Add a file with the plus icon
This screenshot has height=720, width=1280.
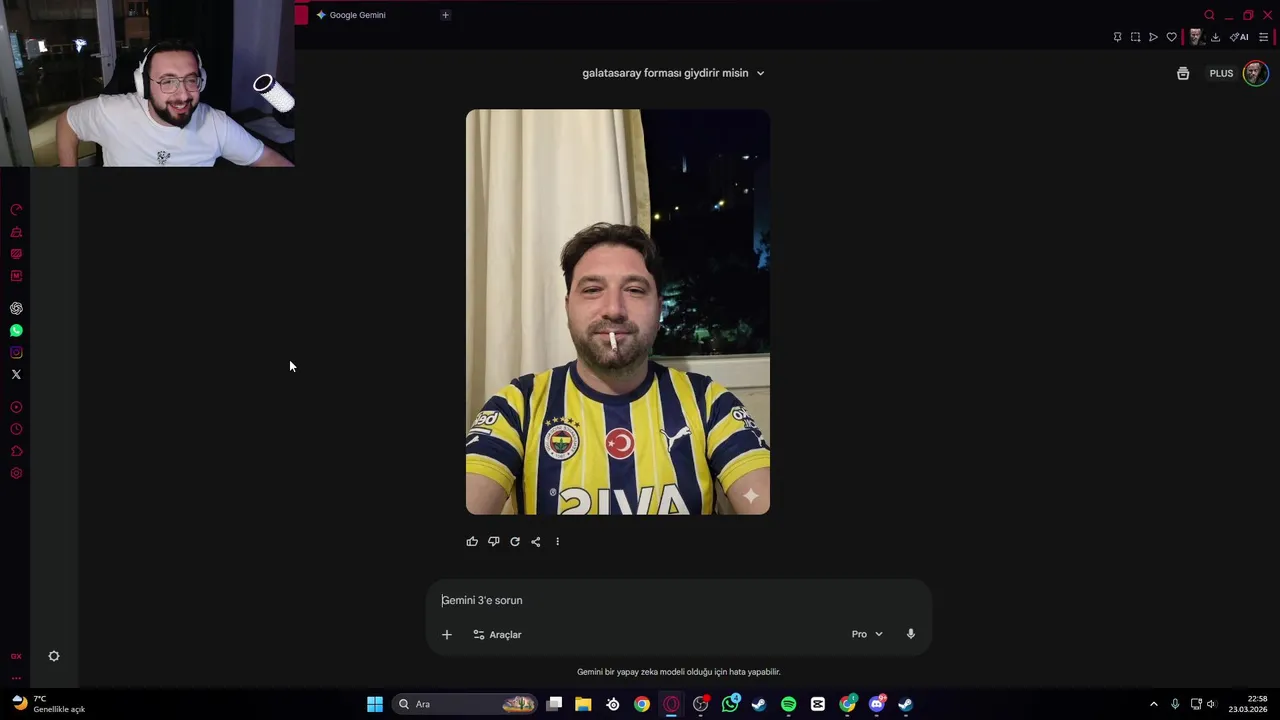447,634
